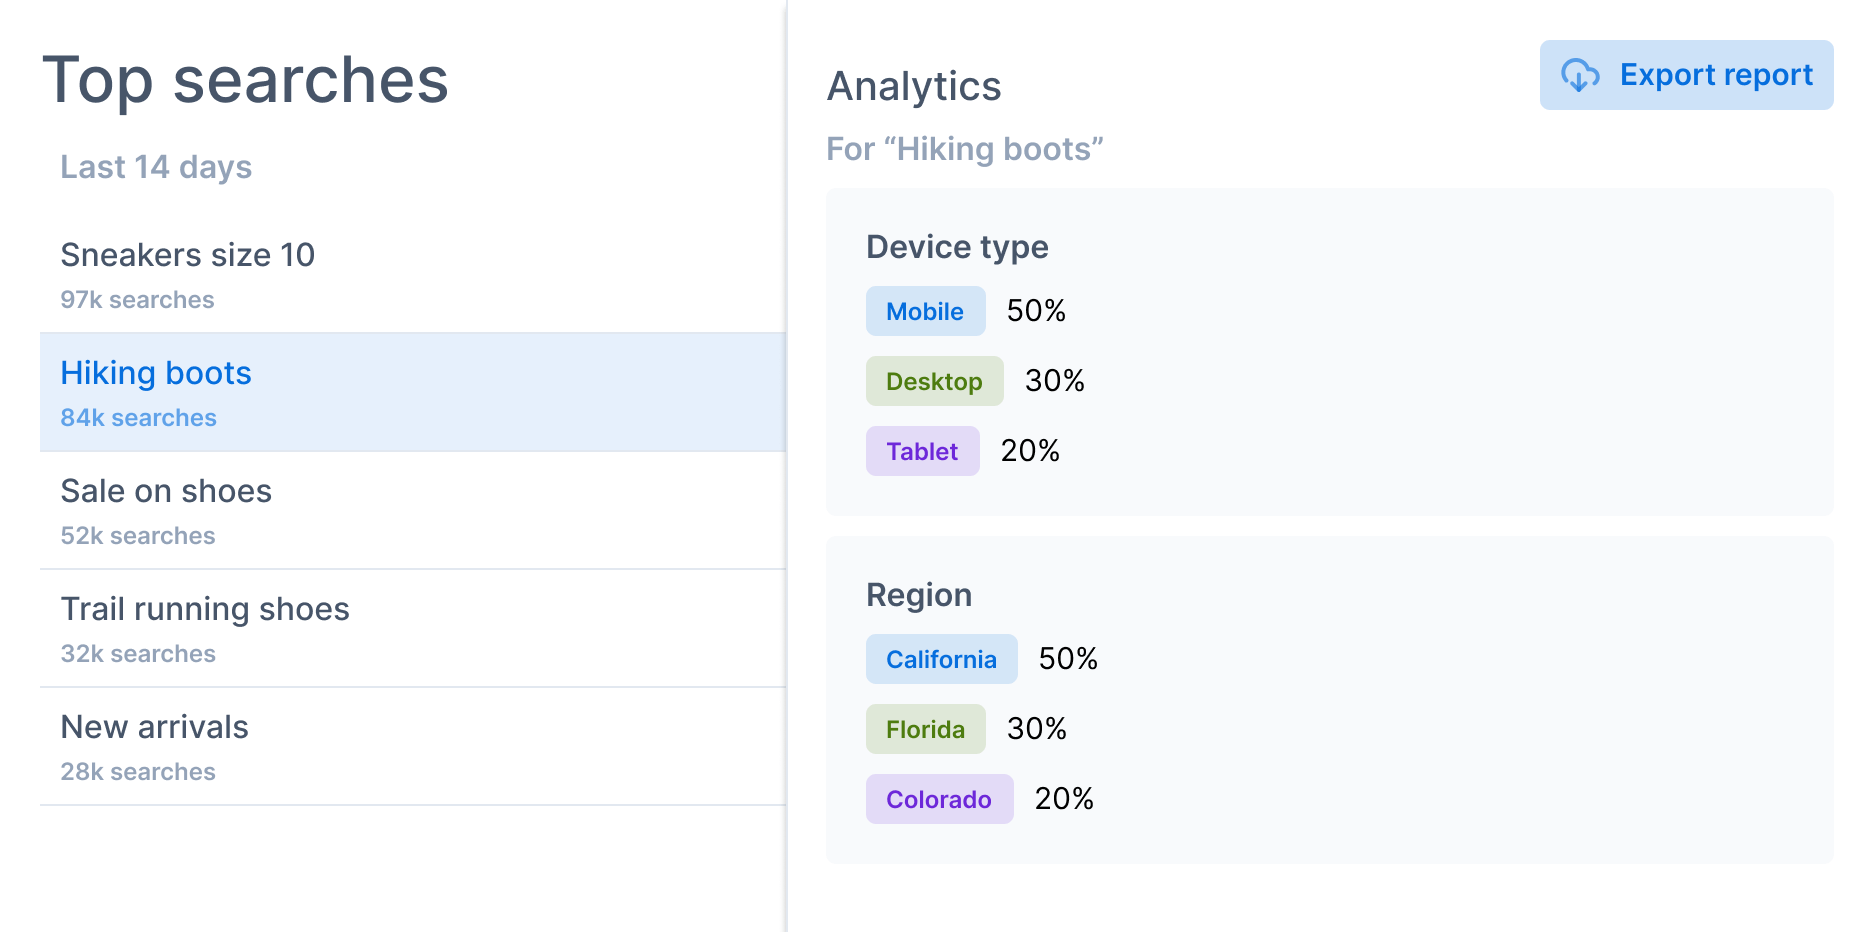Choose Trail running shoes from the list

(x=413, y=629)
